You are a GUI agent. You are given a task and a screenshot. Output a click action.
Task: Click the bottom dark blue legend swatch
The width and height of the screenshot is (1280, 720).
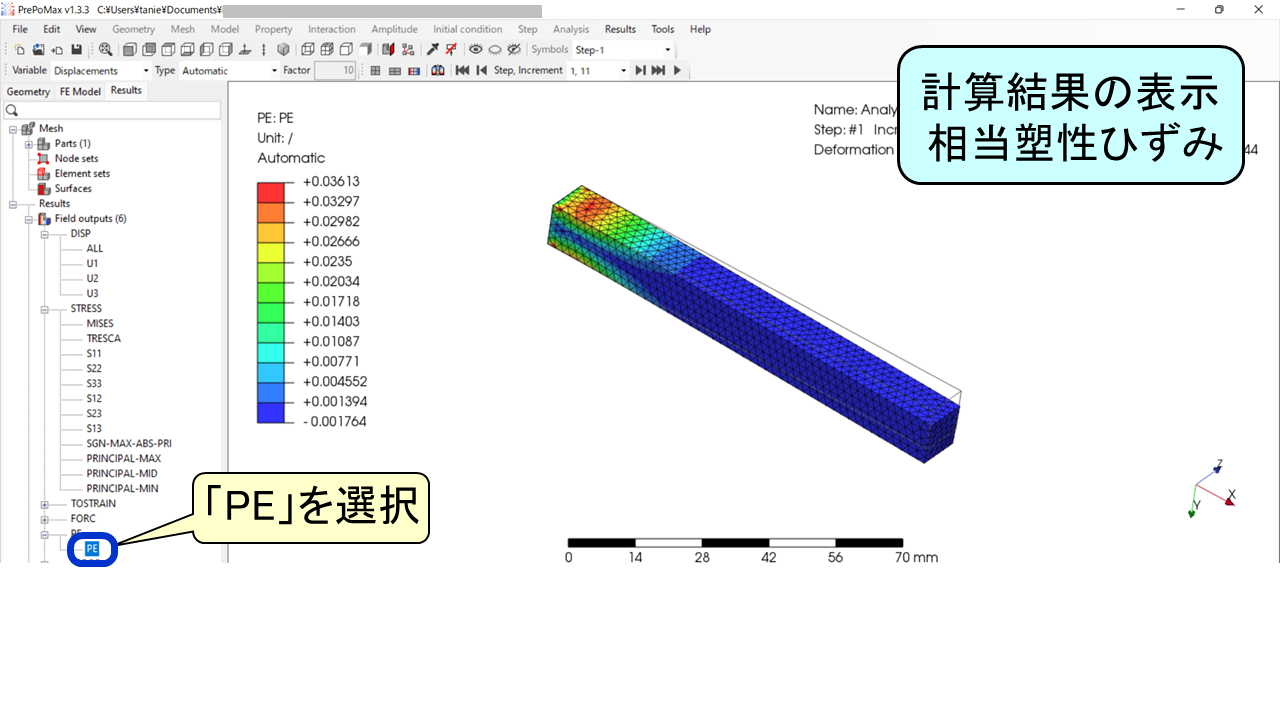pyautogui.click(x=271, y=412)
